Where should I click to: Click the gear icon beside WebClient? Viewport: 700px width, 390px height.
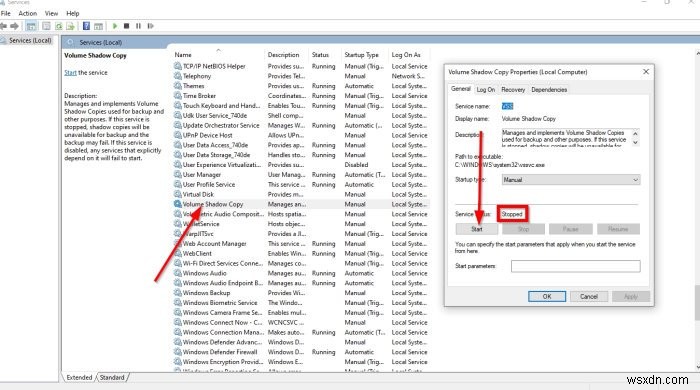point(178,253)
